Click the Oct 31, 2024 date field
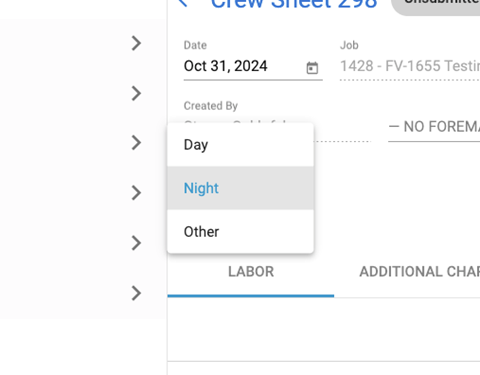 point(253,66)
